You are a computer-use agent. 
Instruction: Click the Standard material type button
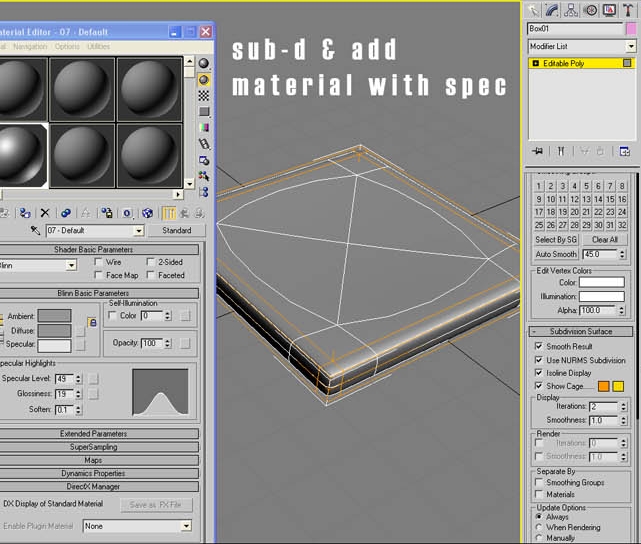(177, 231)
